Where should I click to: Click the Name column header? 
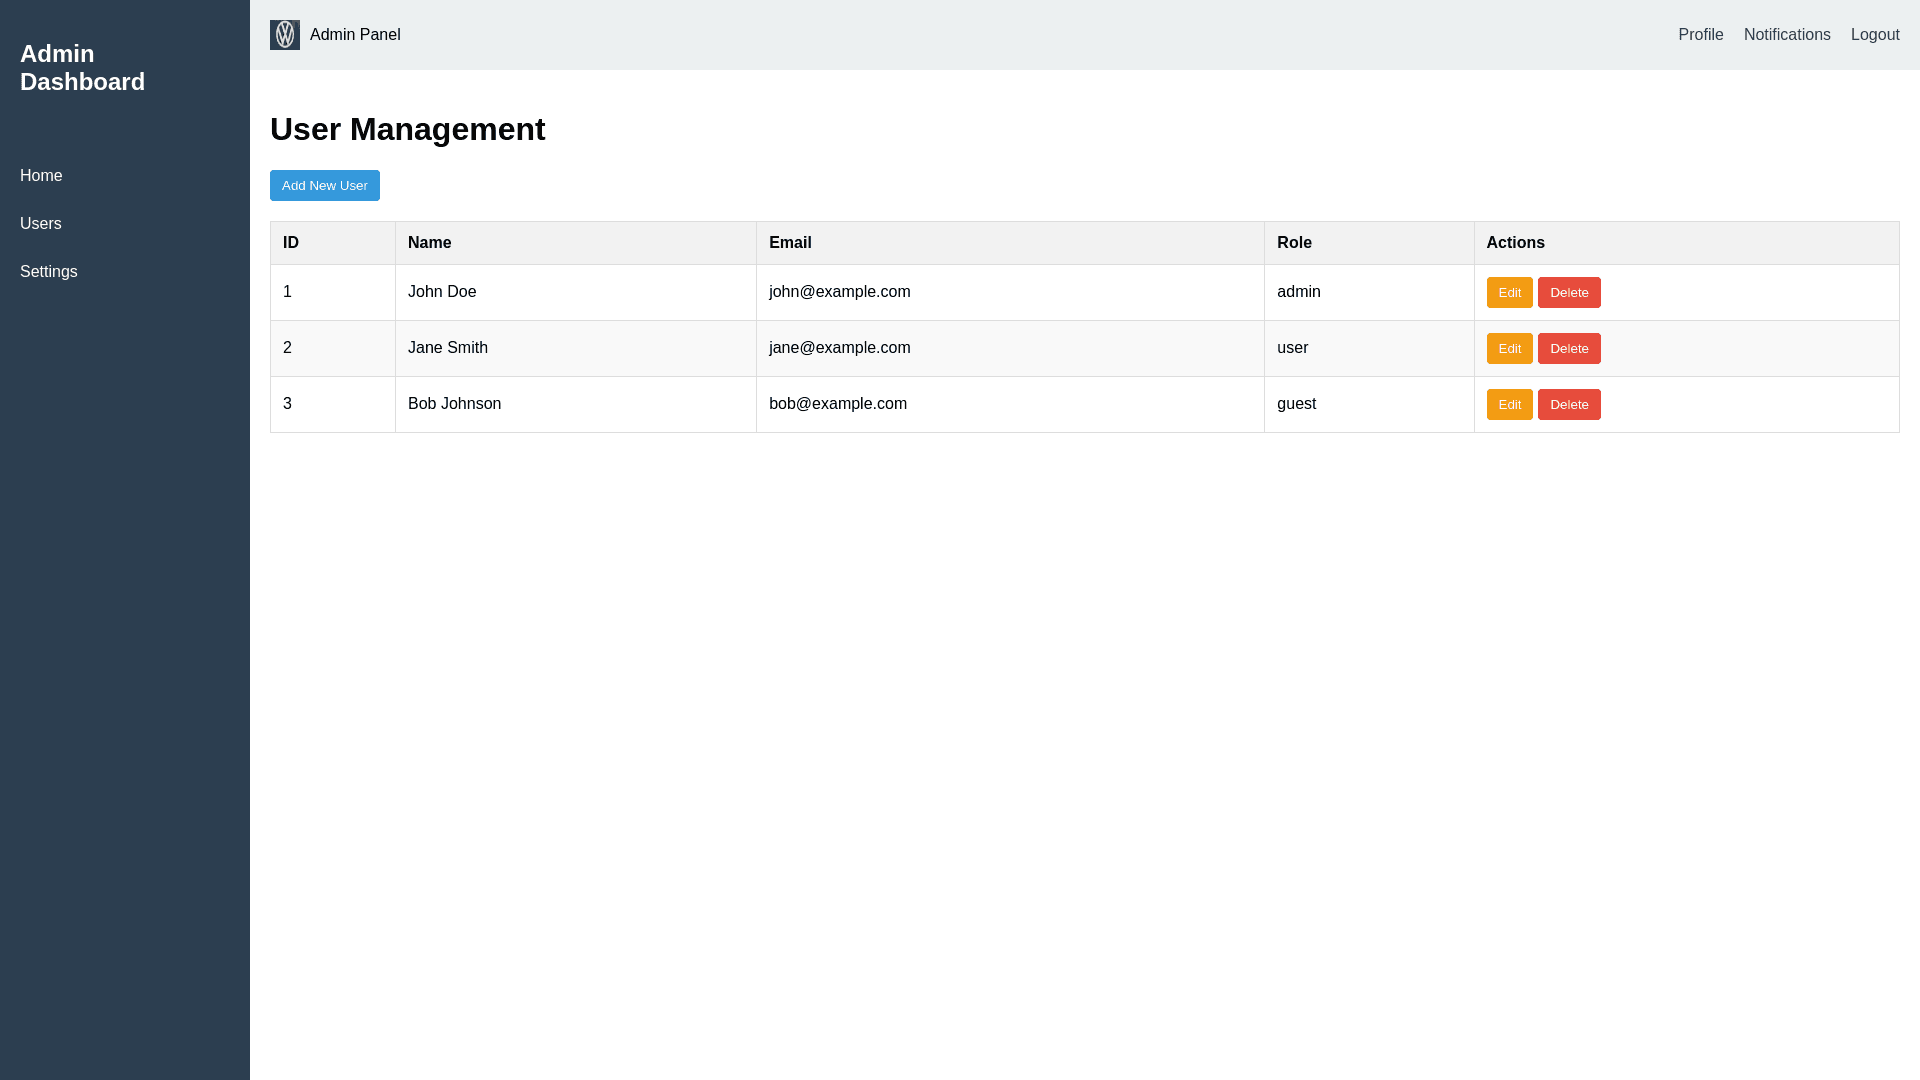click(x=429, y=243)
